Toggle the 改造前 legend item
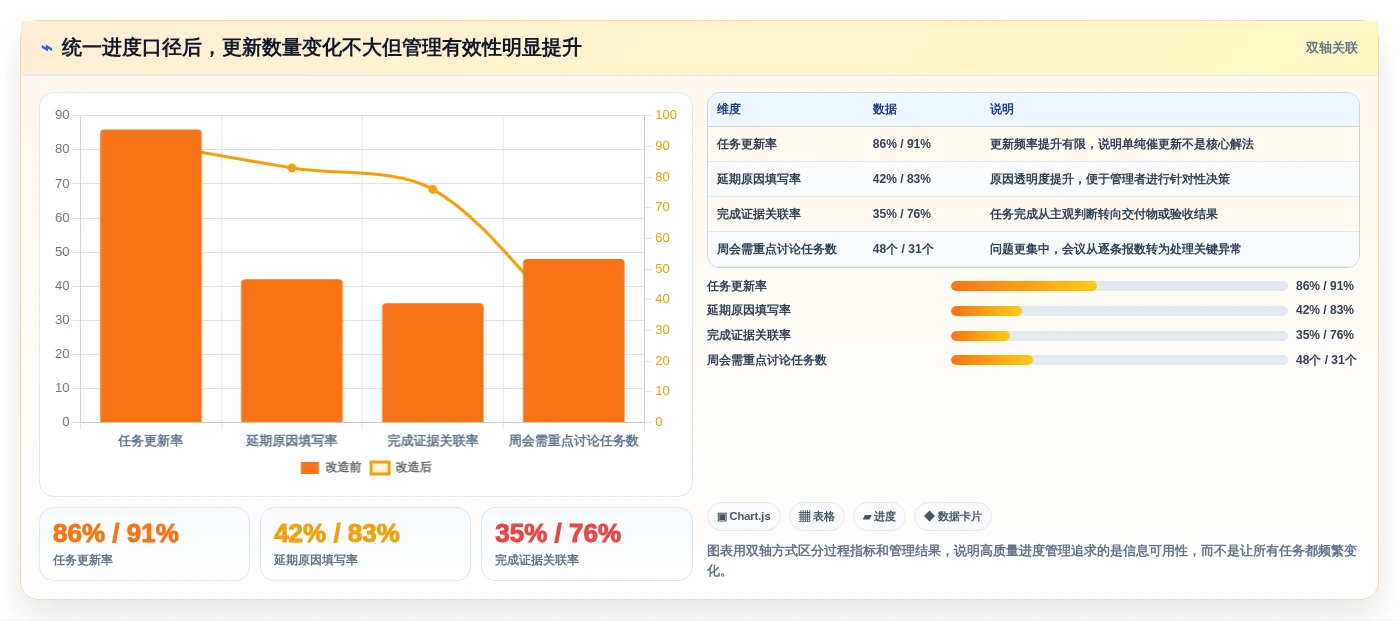 coord(331,467)
